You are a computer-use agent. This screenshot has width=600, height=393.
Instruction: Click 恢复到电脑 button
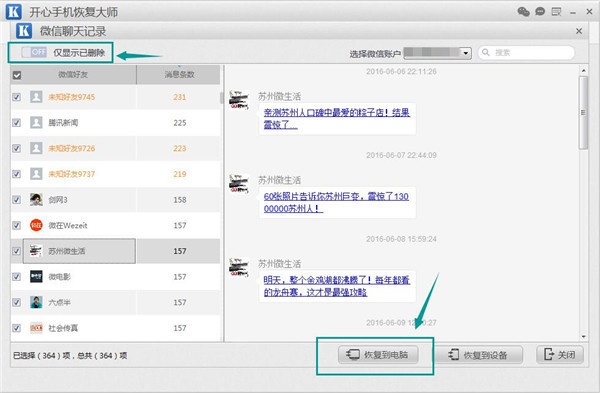click(378, 355)
